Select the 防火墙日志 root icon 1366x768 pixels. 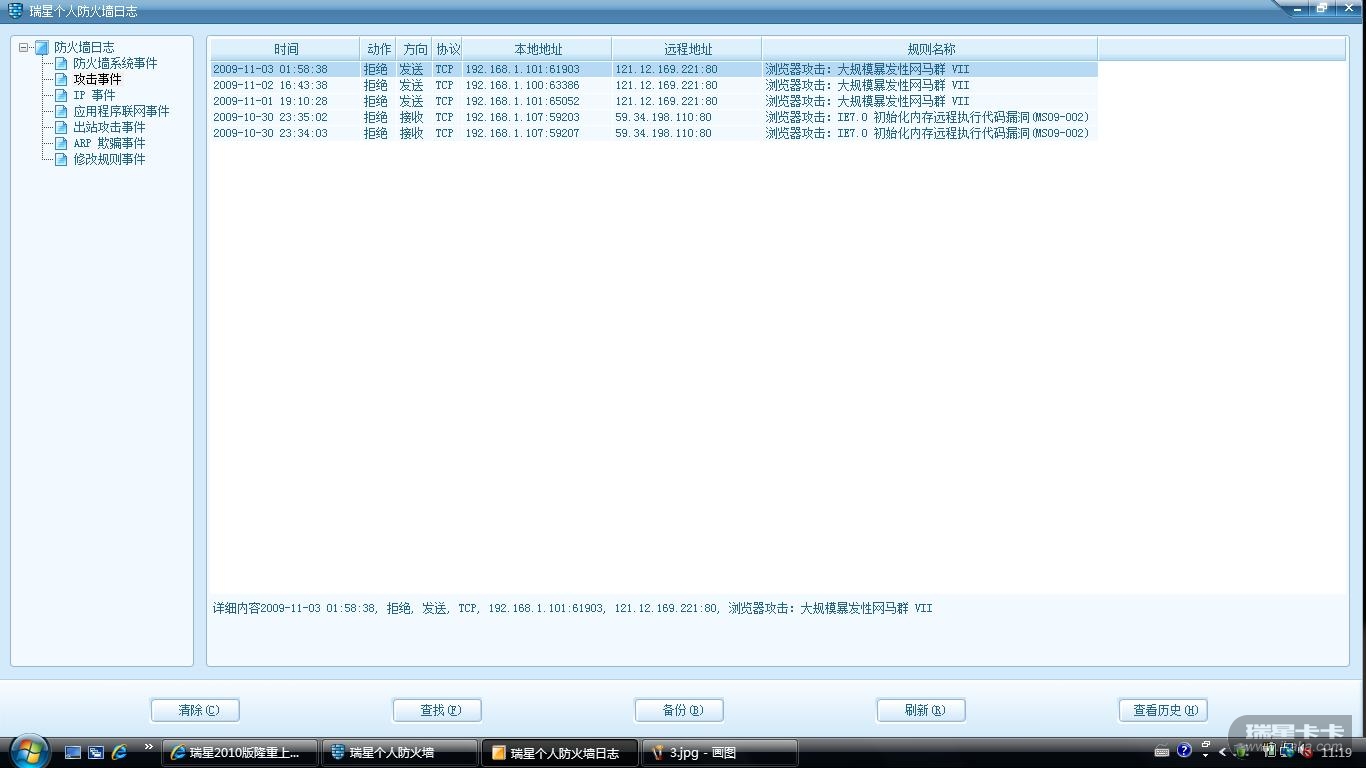click(41, 47)
